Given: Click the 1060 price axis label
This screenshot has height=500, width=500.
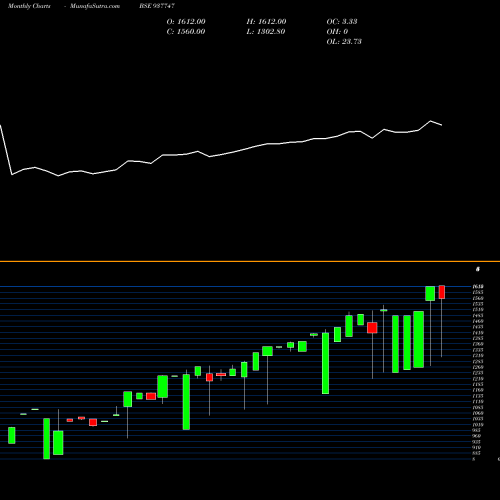Looking at the screenshot, I should coord(478,413).
